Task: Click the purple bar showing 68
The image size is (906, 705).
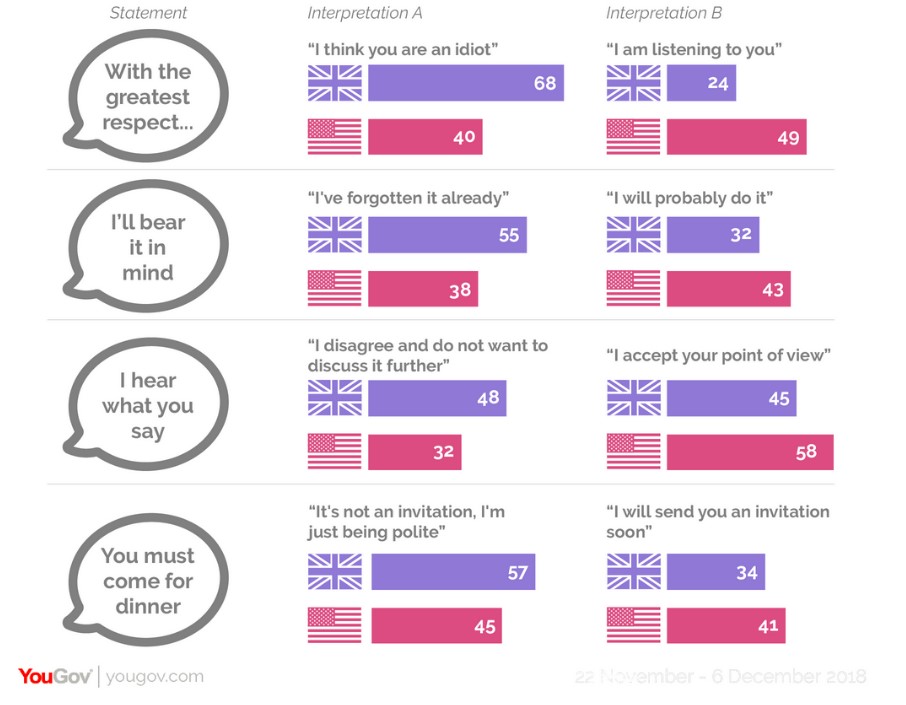Action: (x=465, y=83)
